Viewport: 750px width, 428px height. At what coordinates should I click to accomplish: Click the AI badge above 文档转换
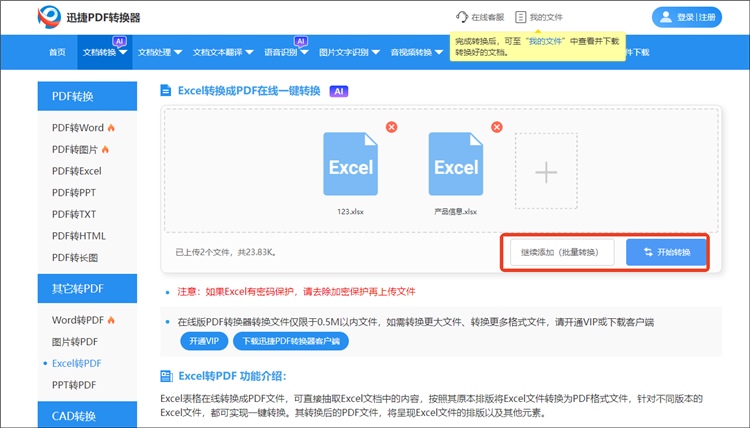120,42
